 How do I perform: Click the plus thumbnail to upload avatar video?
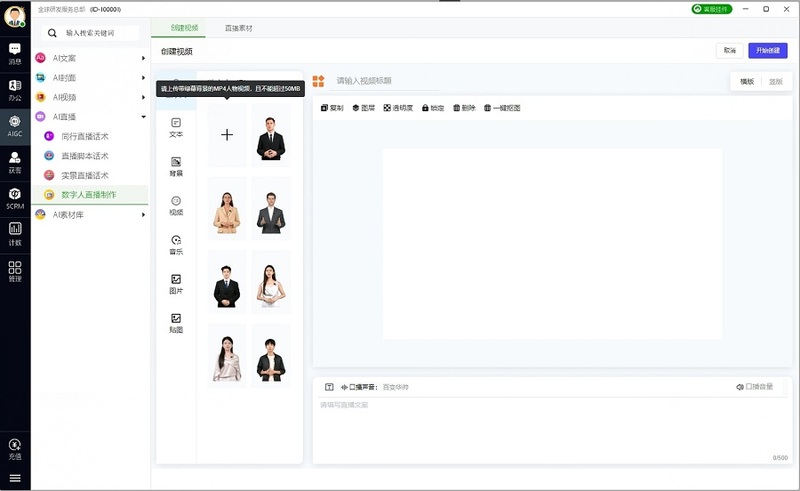coord(227,135)
